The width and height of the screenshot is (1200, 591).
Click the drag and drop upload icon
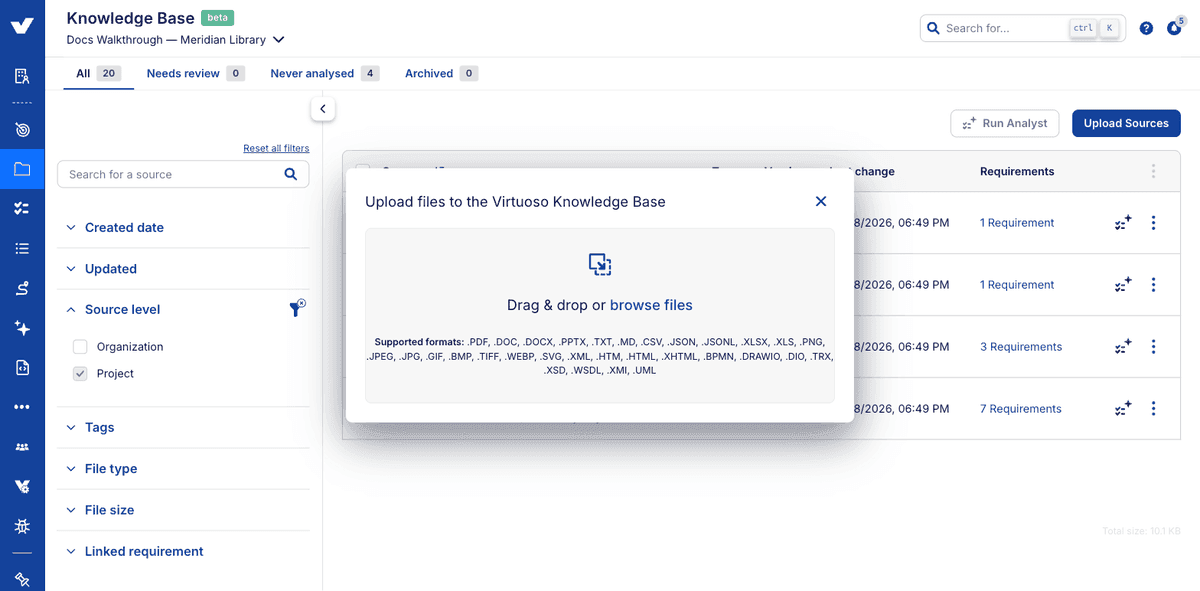point(600,264)
